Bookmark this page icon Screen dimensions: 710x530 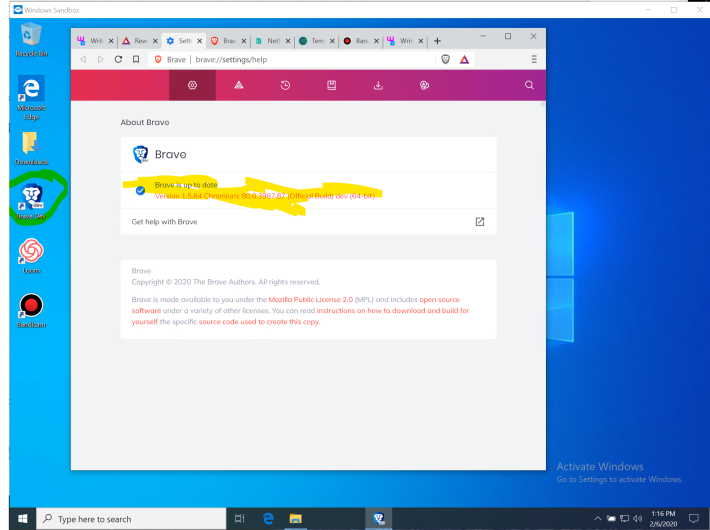[x=136, y=59]
